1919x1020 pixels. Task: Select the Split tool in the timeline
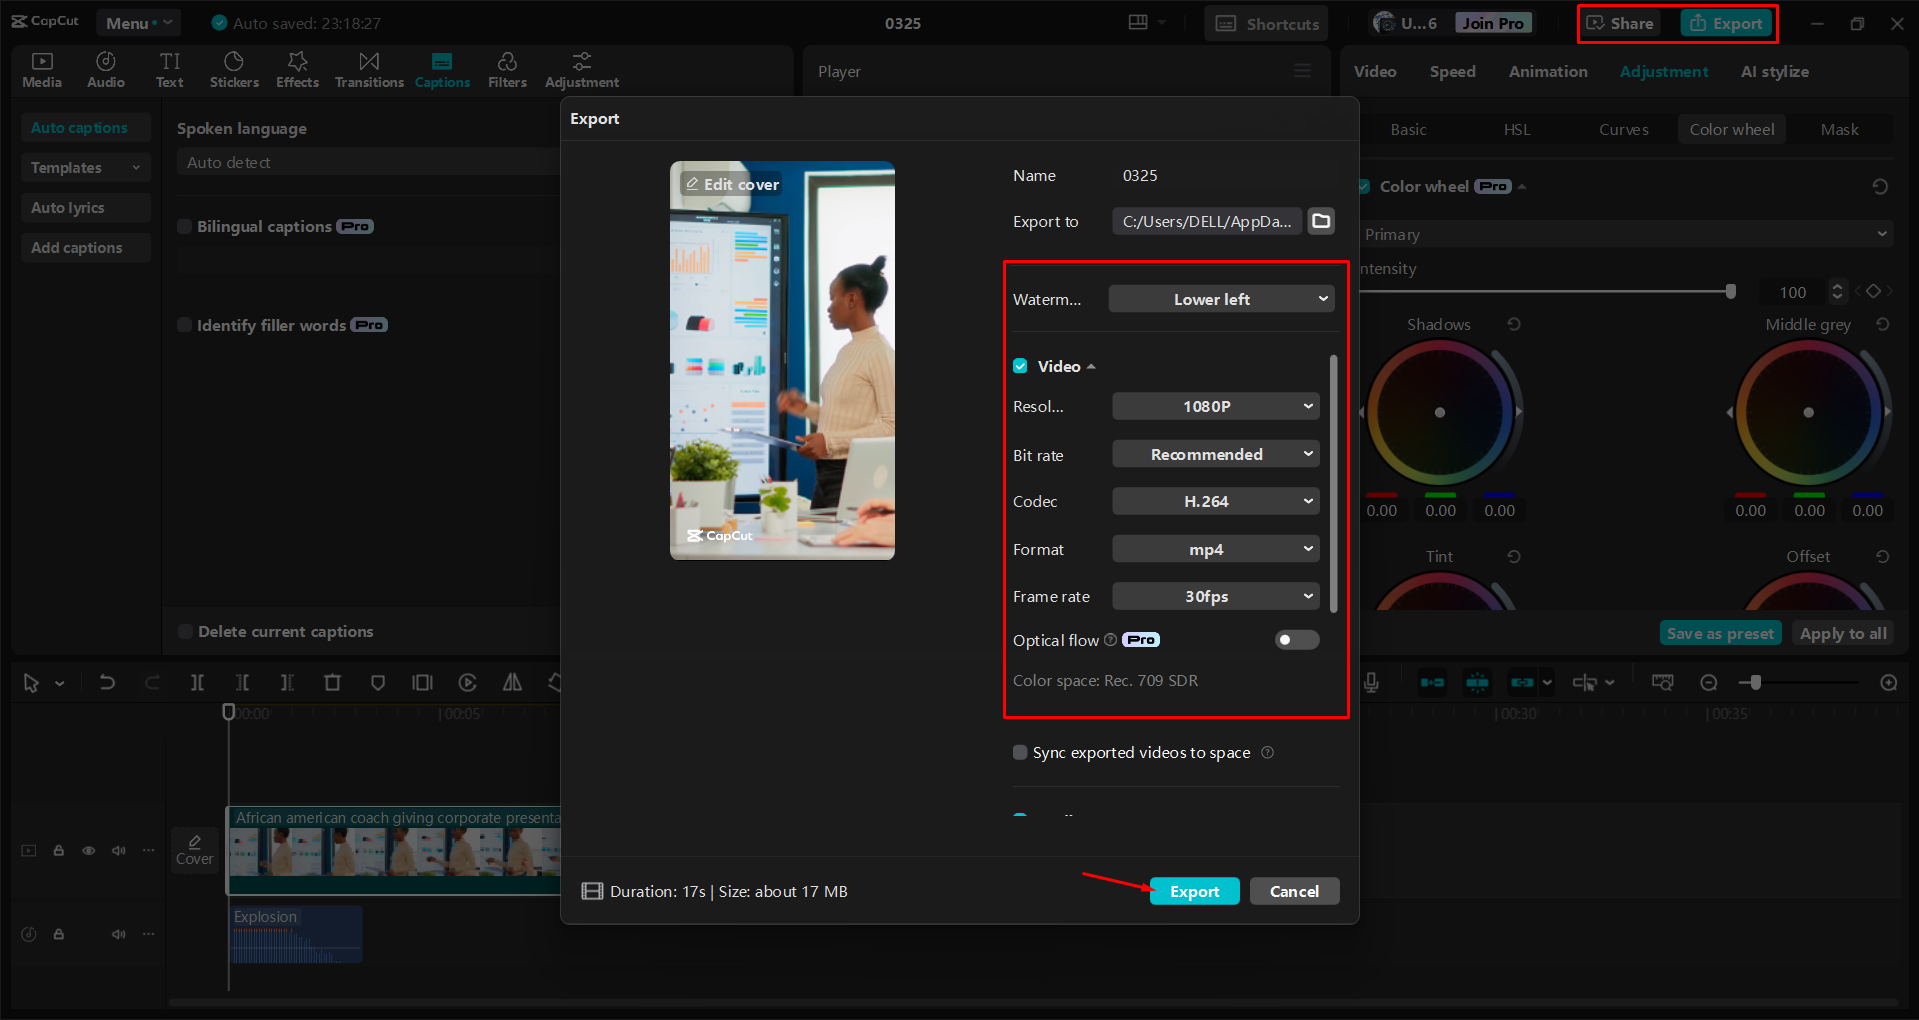(197, 682)
